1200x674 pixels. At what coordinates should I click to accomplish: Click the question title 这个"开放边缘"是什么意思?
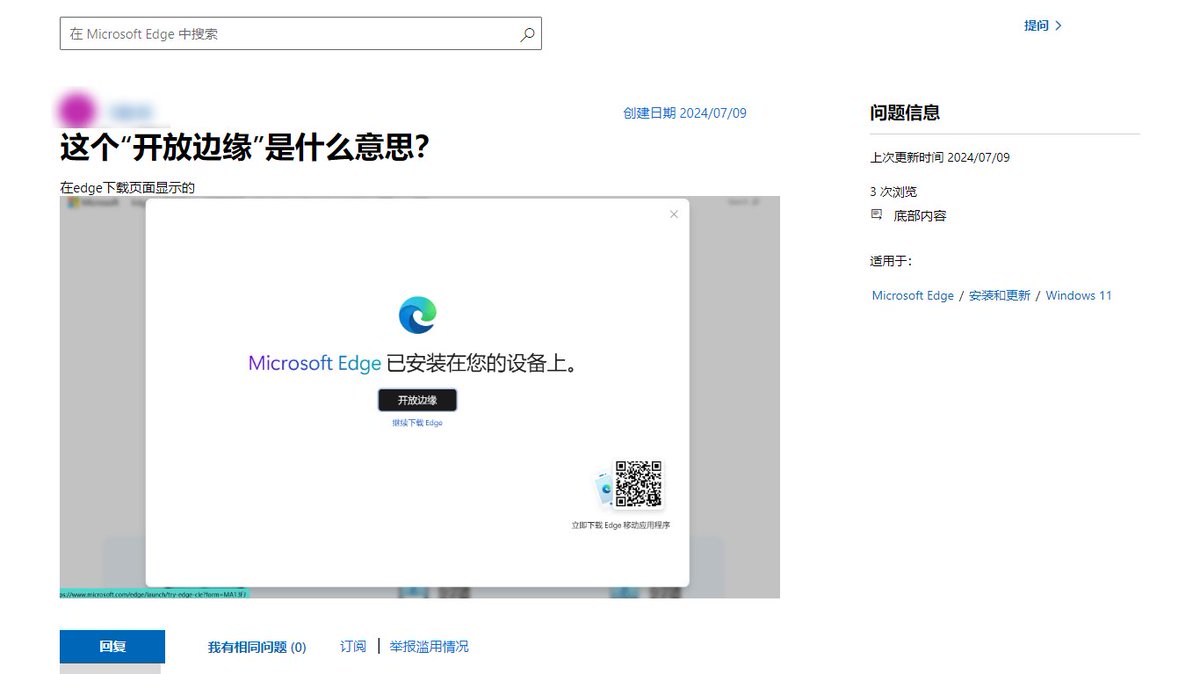click(x=245, y=148)
